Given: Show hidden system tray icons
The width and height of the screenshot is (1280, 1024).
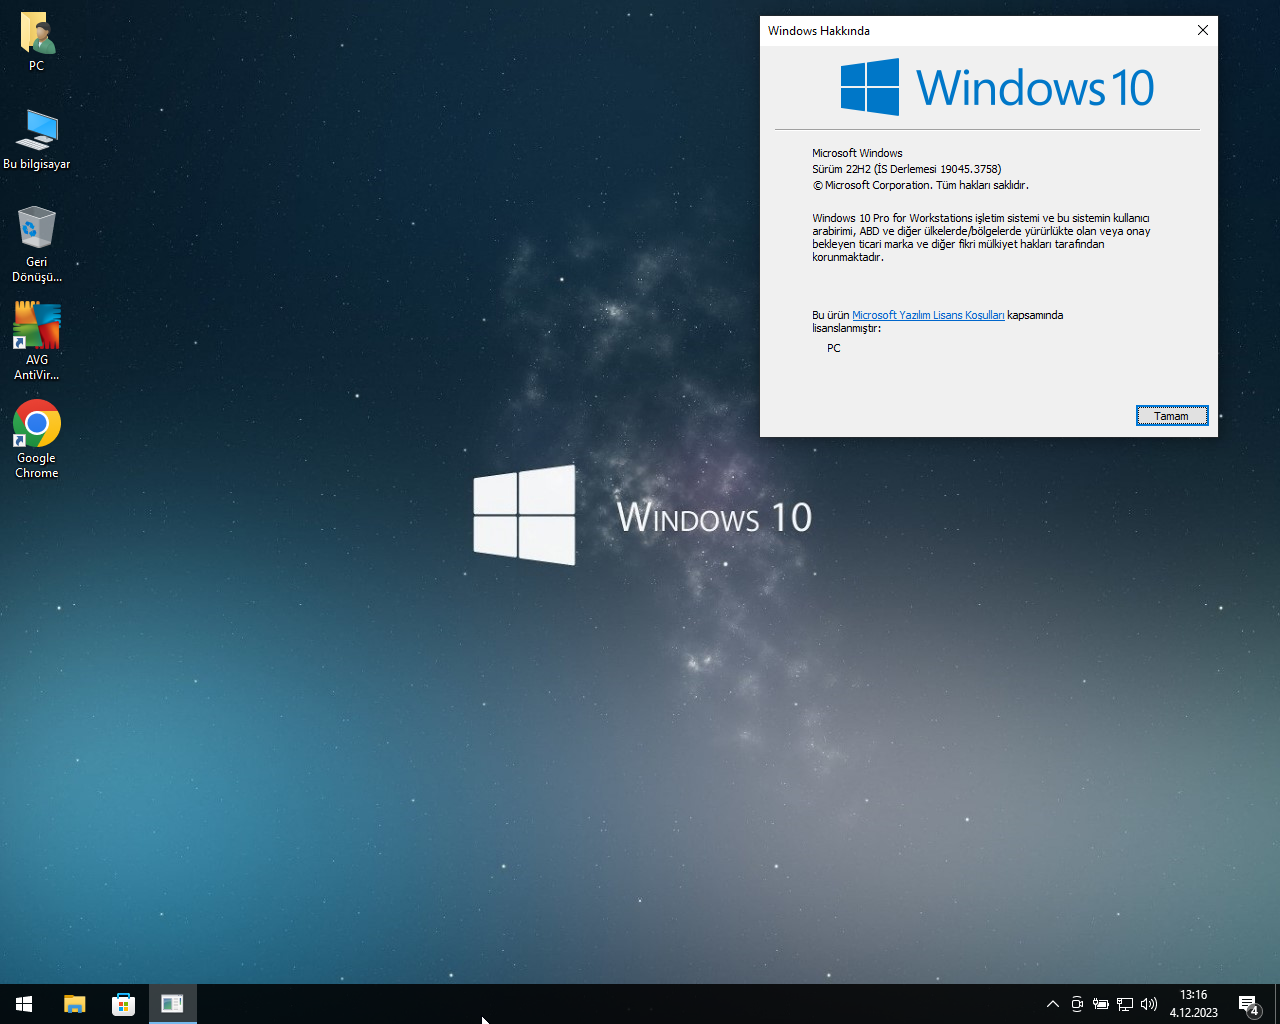Looking at the screenshot, I should pyautogui.click(x=1052, y=1004).
